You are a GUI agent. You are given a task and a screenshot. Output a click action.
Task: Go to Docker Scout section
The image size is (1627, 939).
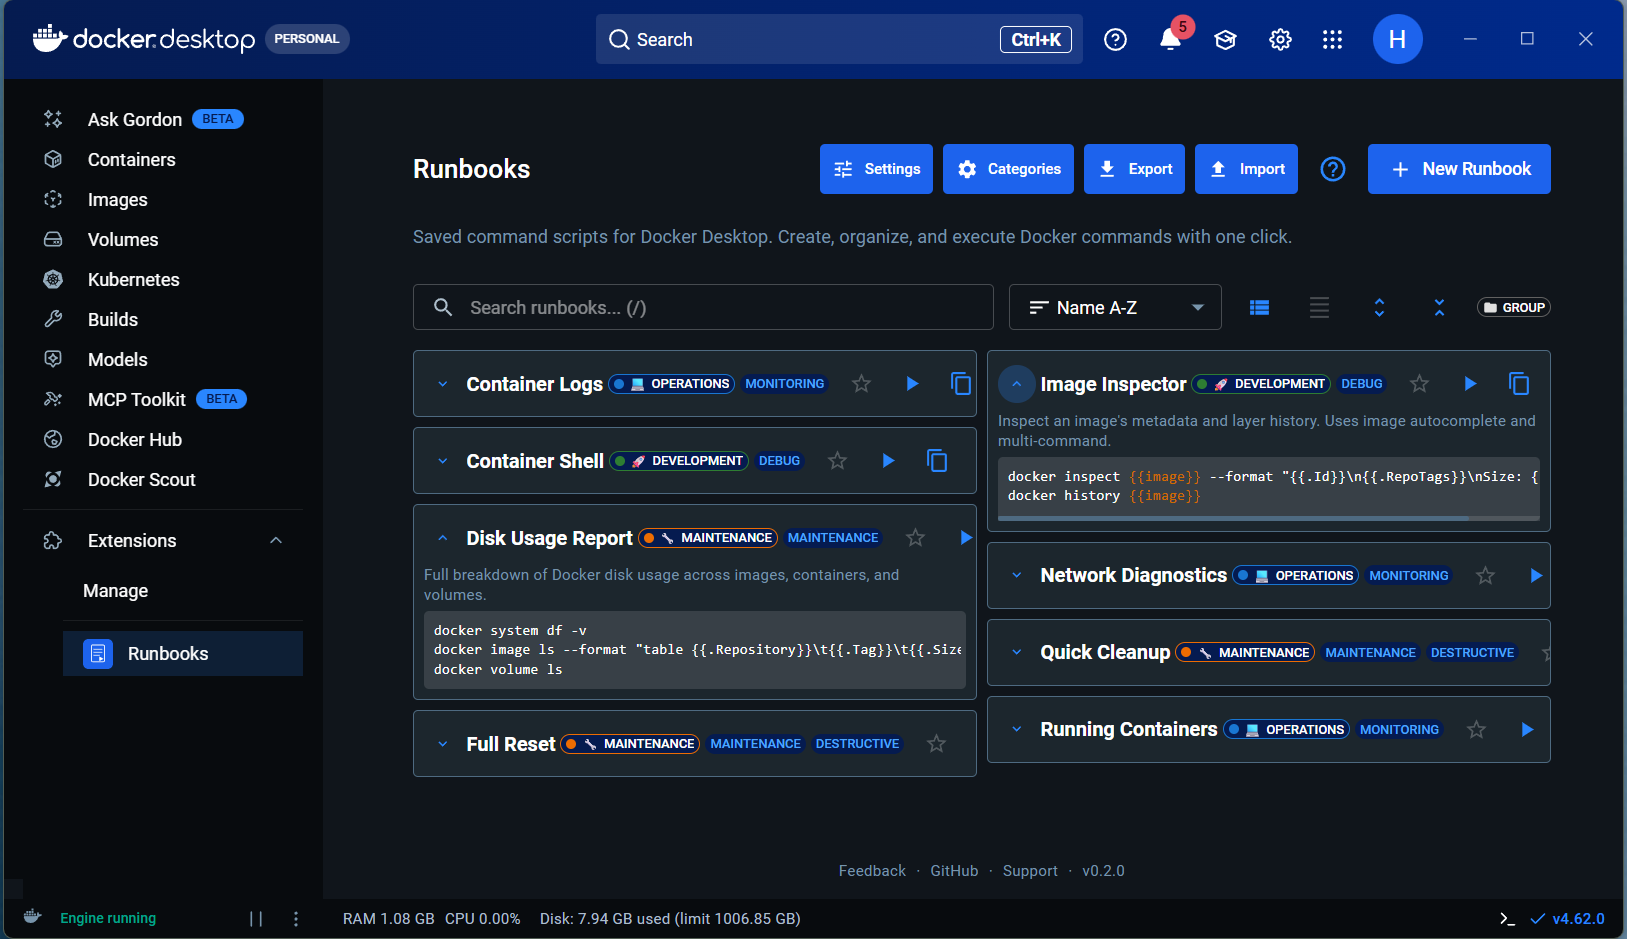(141, 480)
